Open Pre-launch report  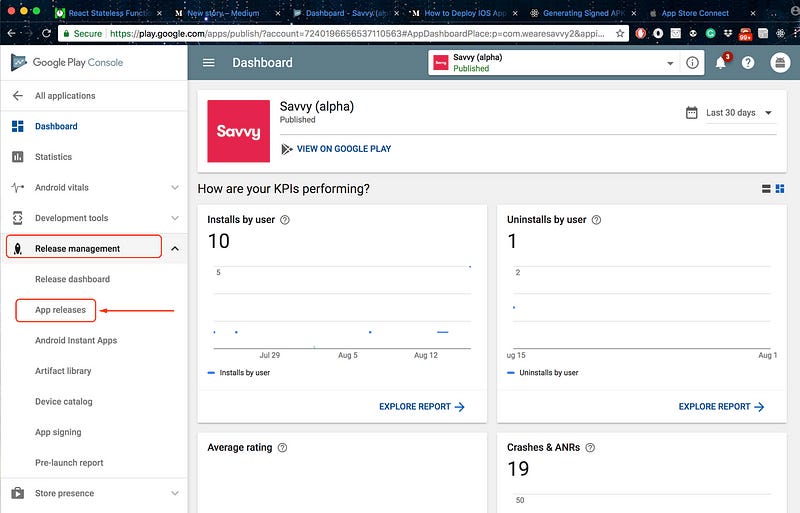pyautogui.click(x=69, y=463)
